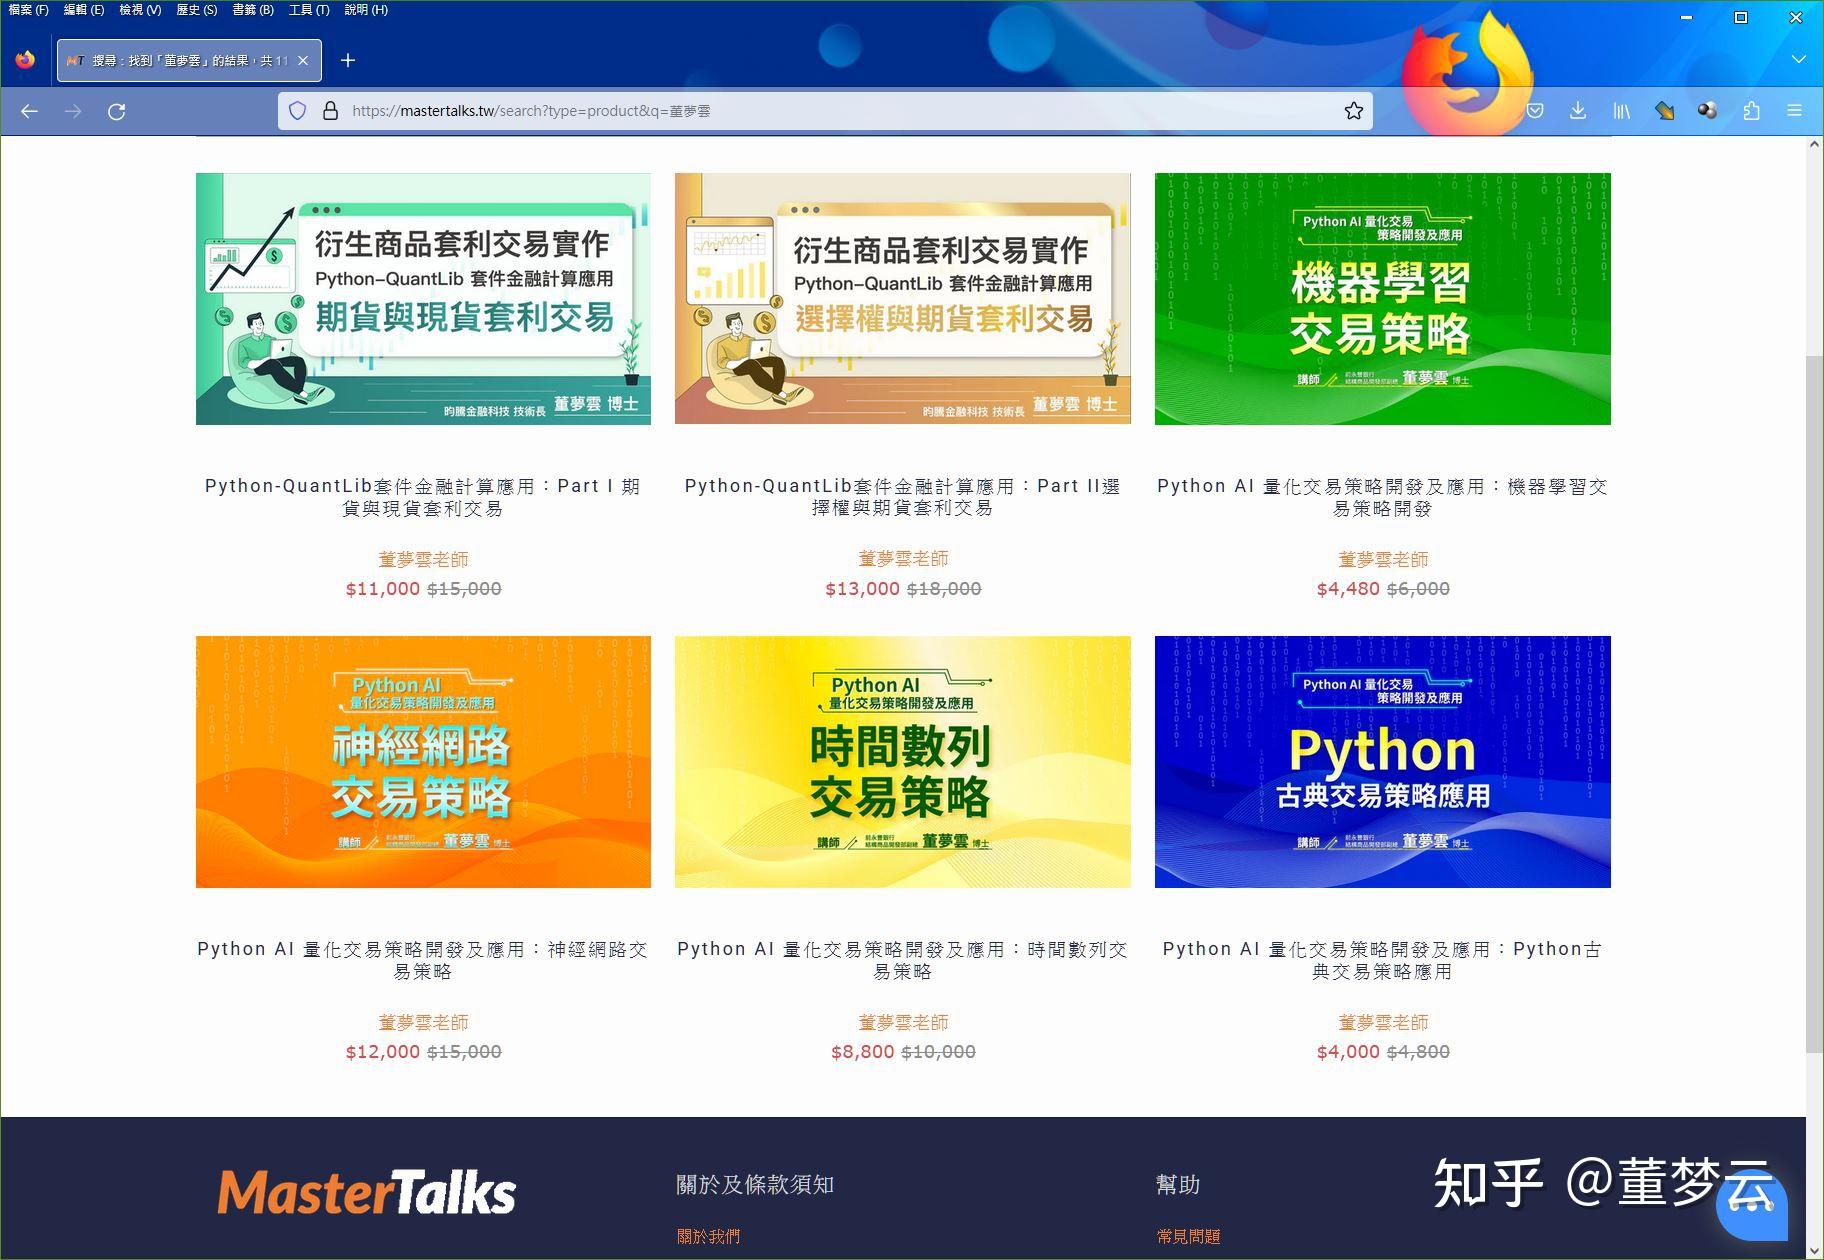Click the 董夢雲老師 instructor link
1824x1260 pixels.
[x=421, y=559]
